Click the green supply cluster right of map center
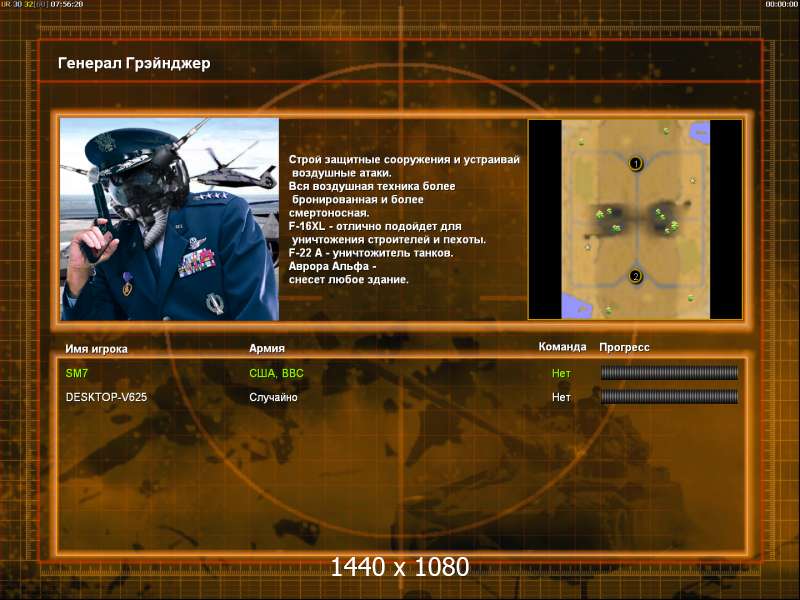Screen dimensions: 800x600 (x=667, y=220)
